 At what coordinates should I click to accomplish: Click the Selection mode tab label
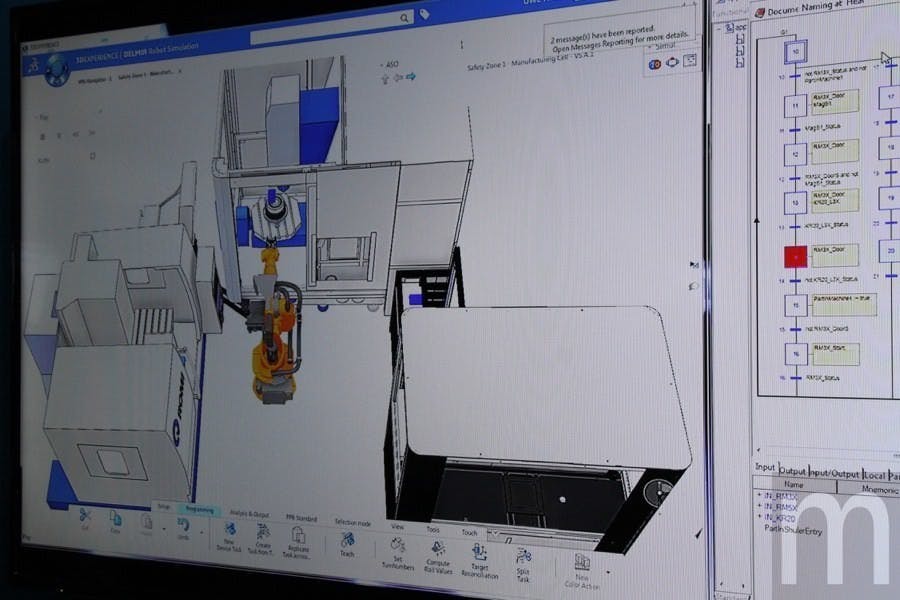352,522
